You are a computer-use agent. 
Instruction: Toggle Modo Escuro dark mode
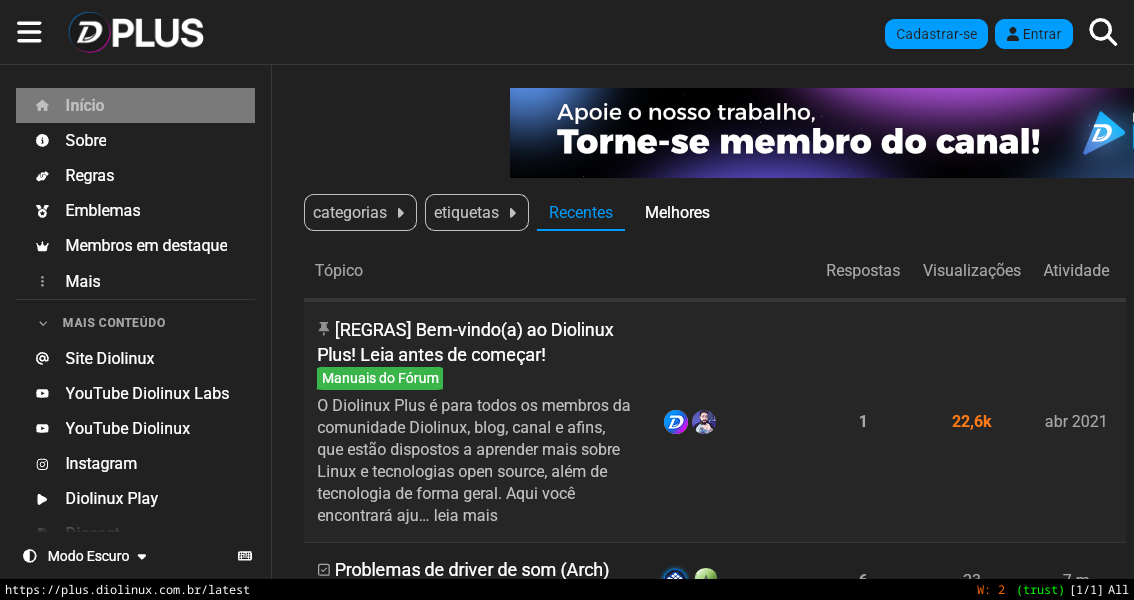(x=87, y=556)
